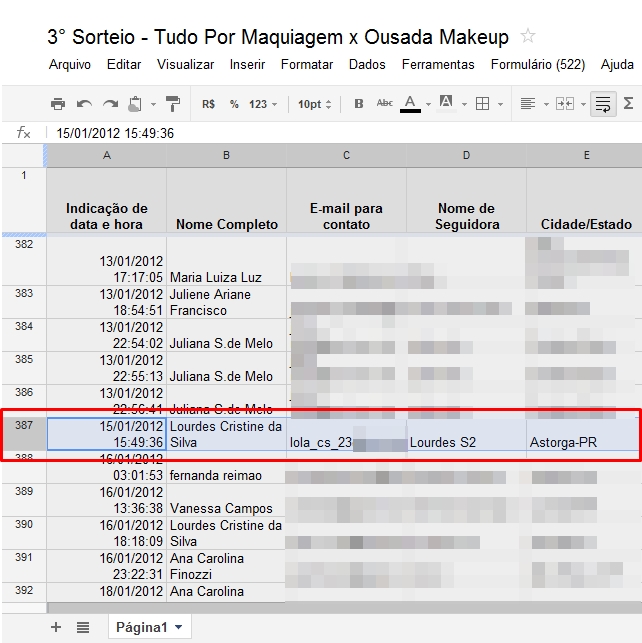Open the clipboard options dropdown arrow

tap(153, 105)
